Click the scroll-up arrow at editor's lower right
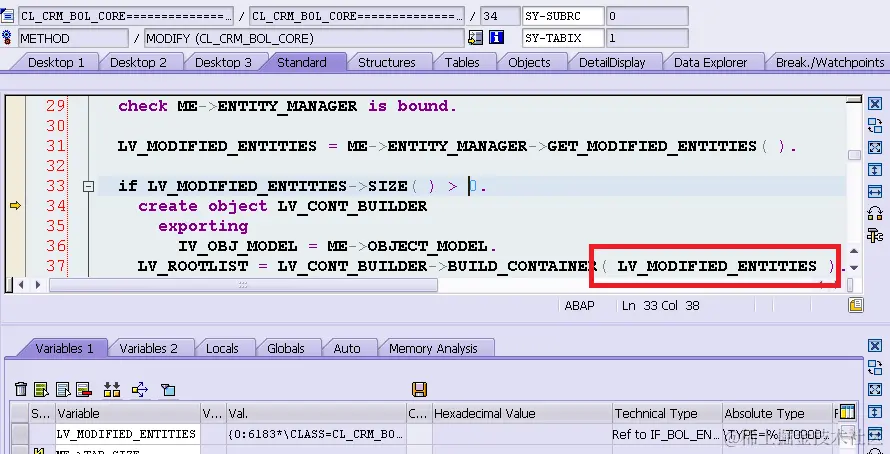This screenshot has height=454, width=890. tap(854, 251)
